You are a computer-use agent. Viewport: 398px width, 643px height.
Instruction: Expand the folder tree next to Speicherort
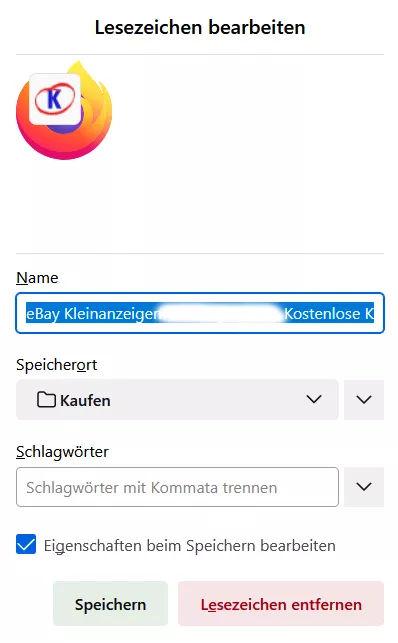pos(364,400)
